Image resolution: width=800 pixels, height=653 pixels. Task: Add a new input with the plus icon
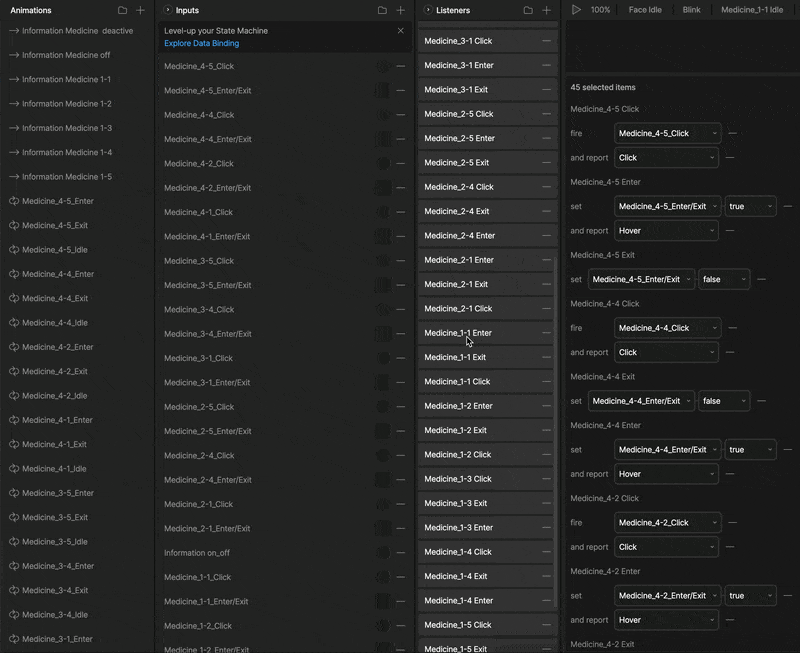tap(401, 10)
